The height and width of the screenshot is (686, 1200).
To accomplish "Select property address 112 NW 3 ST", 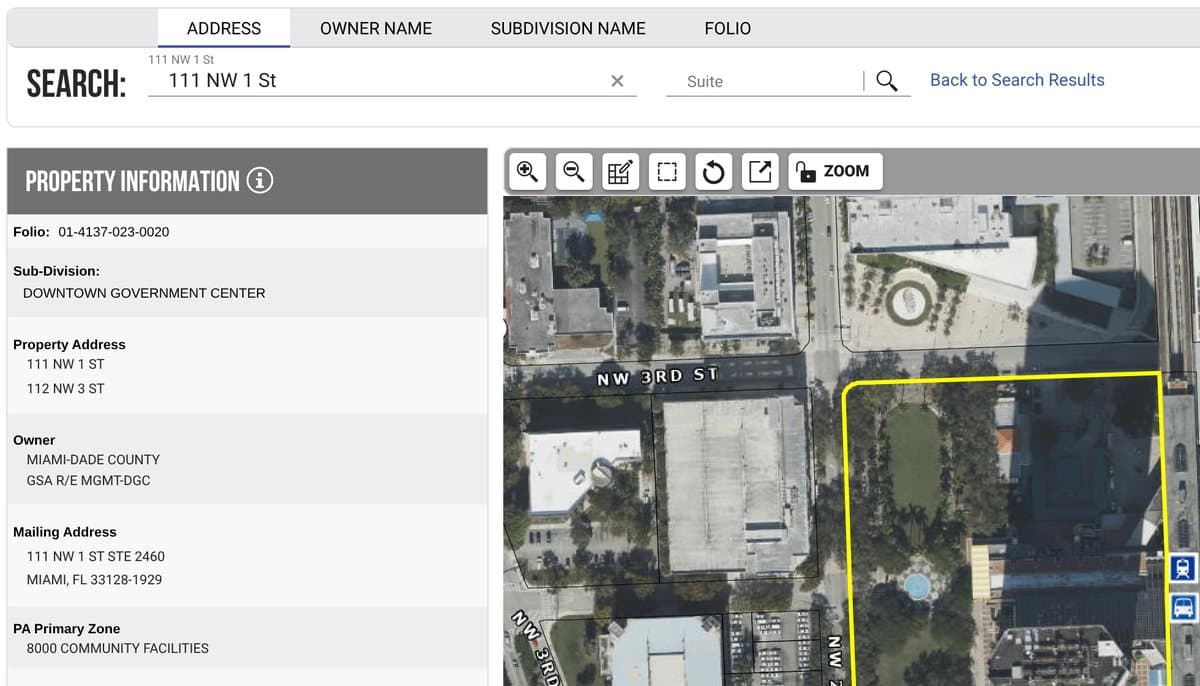I will [66, 388].
